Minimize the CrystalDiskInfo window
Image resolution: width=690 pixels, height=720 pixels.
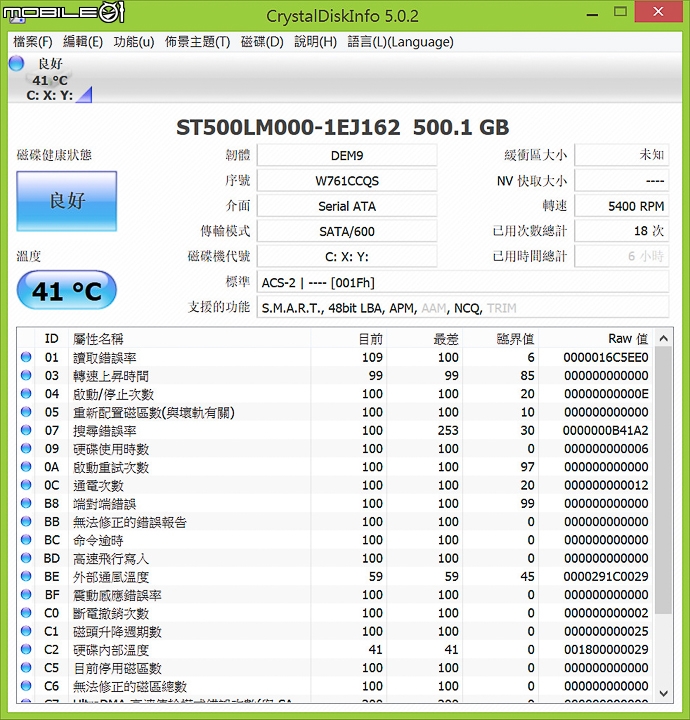click(x=592, y=13)
